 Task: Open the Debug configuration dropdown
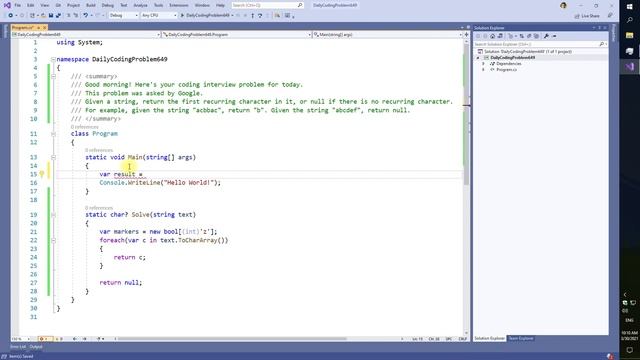(x=124, y=16)
